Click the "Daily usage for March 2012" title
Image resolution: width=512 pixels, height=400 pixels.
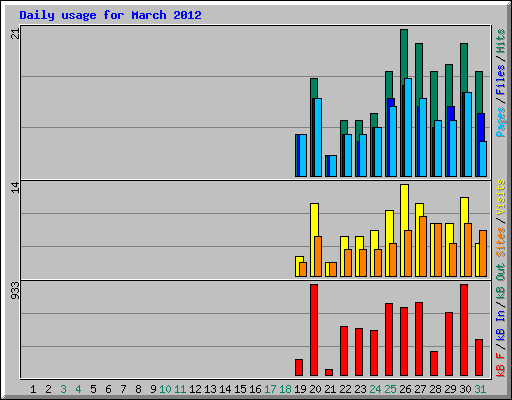110,15
